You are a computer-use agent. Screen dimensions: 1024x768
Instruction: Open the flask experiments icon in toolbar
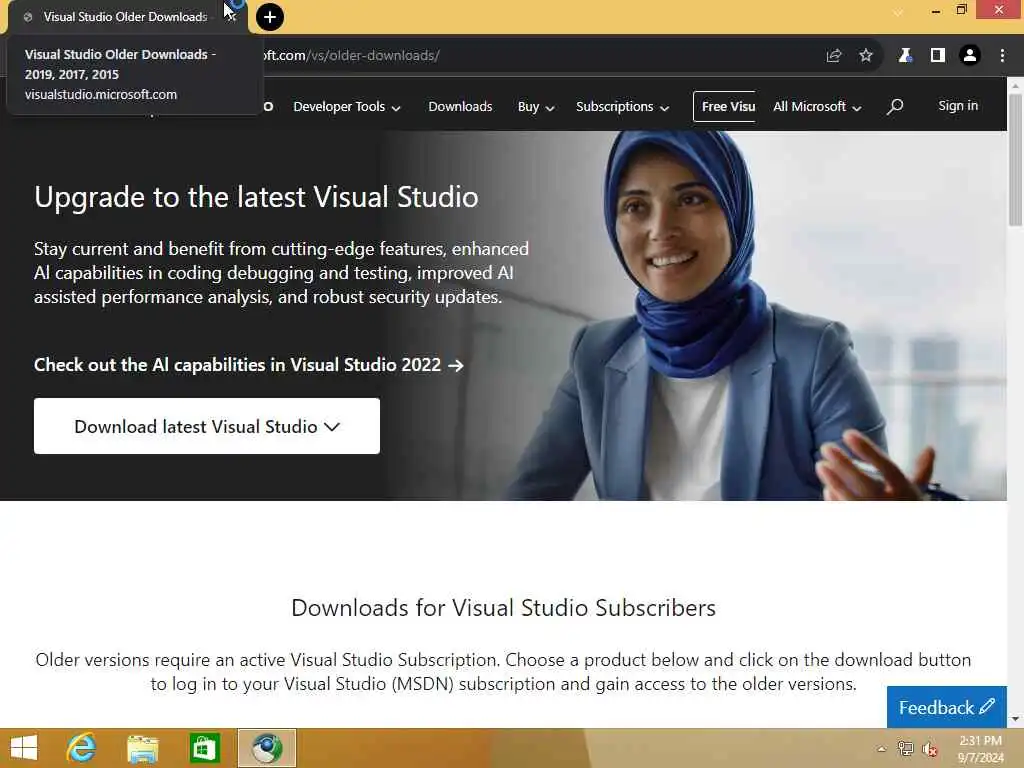click(x=905, y=56)
